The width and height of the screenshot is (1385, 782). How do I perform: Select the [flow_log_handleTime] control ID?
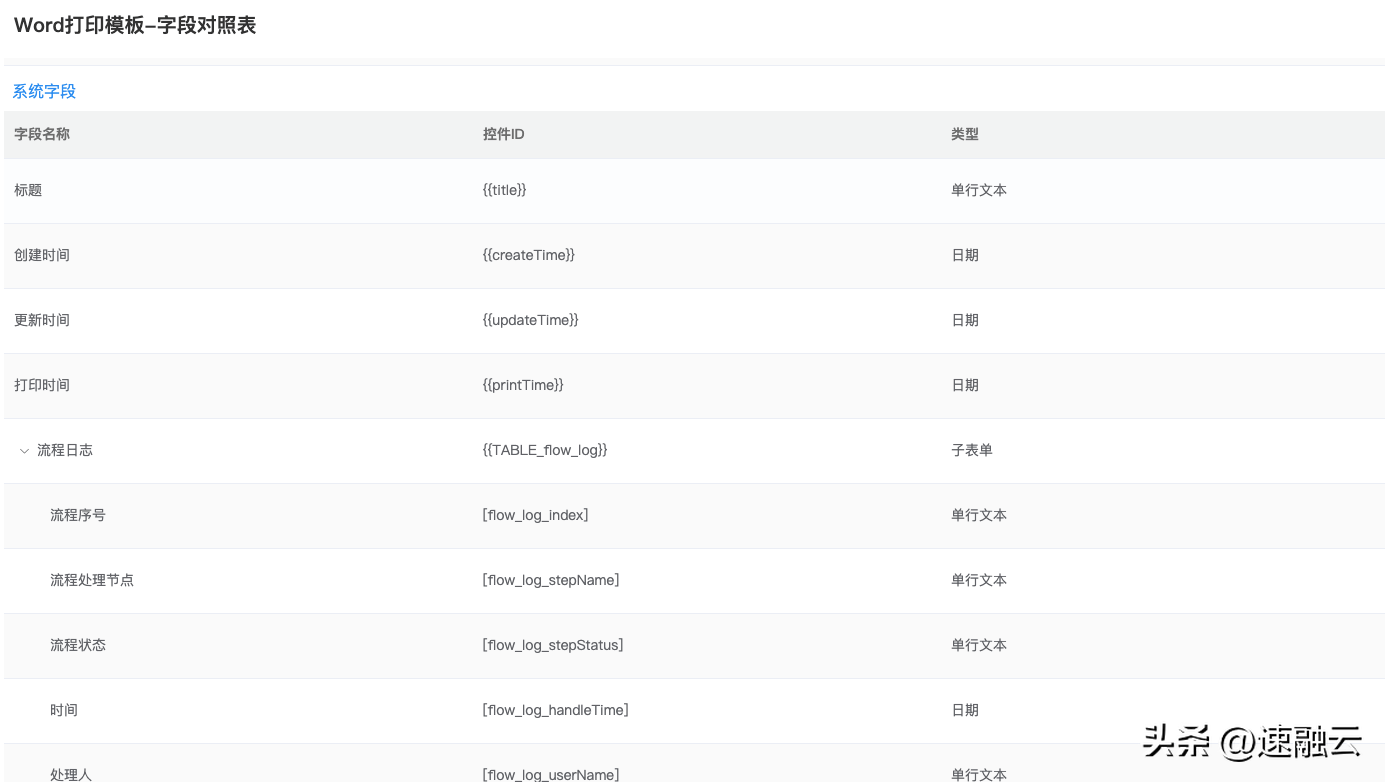[555, 710]
